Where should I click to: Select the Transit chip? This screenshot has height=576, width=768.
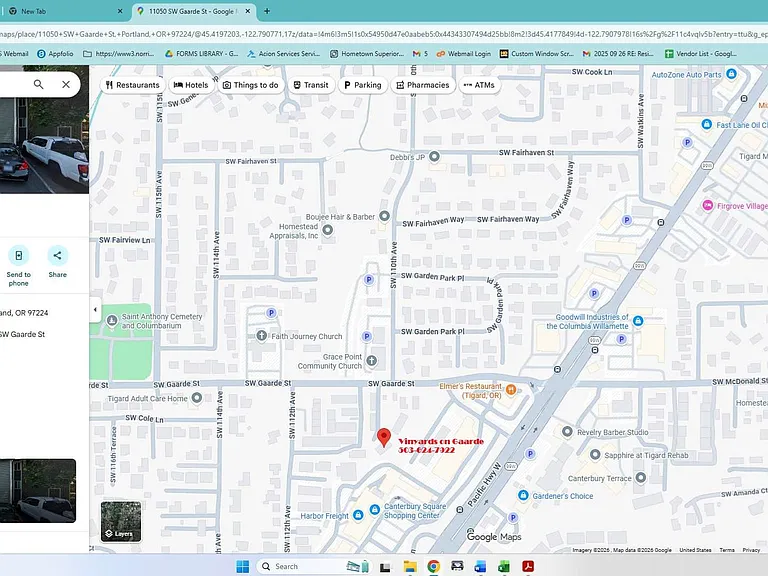coord(311,85)
